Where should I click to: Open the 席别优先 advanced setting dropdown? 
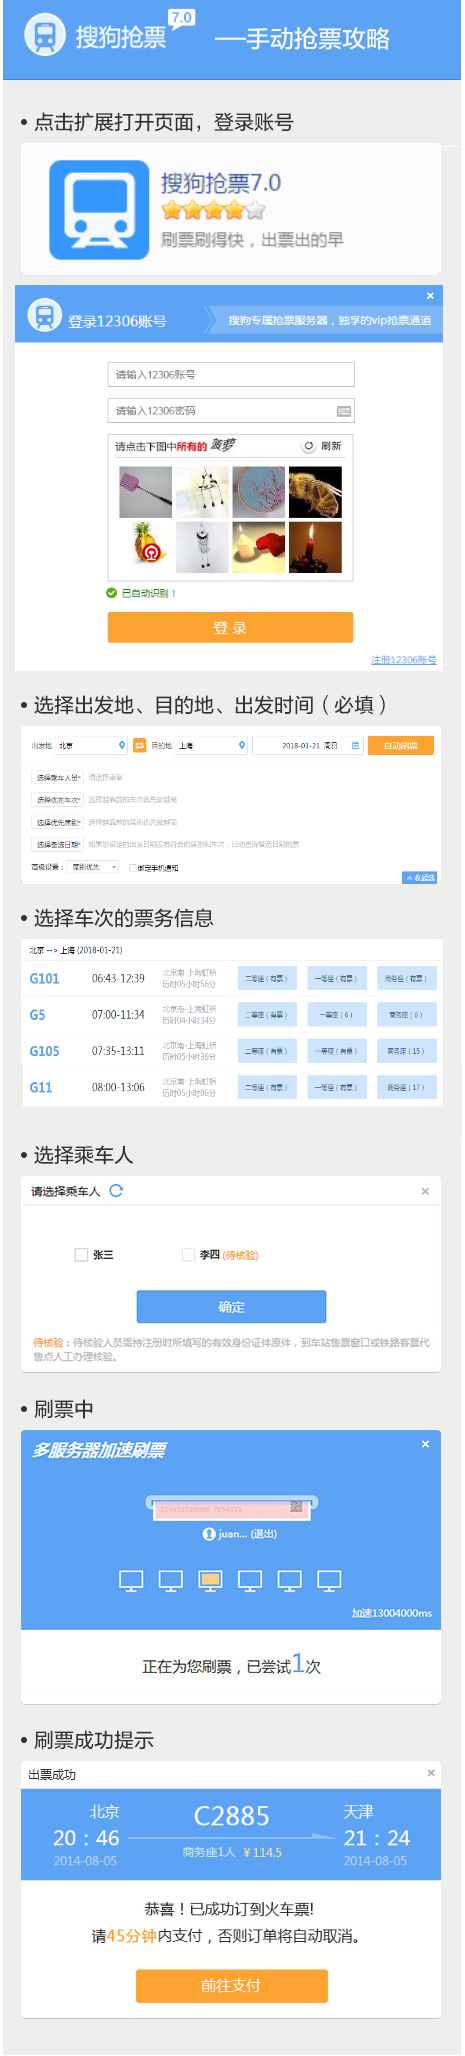click(x=94, y=867)
